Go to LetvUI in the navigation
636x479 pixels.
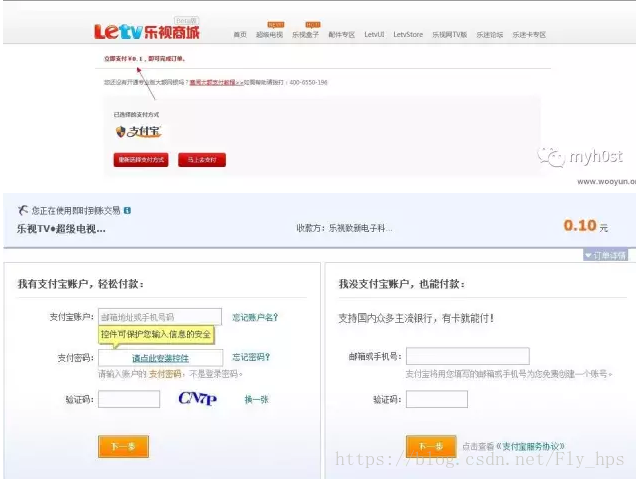click(x=374, y=34)
